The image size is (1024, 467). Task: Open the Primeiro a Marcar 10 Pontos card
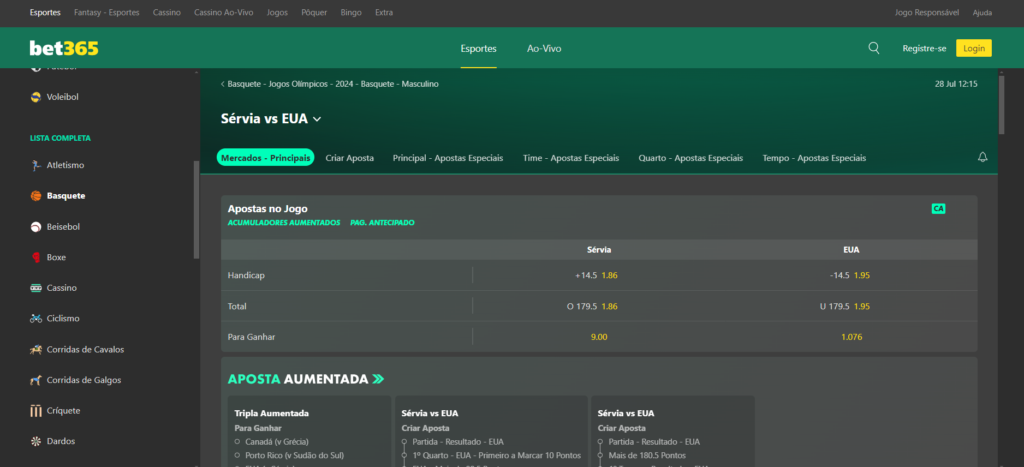pyautogui.click(x=490, y=431)
